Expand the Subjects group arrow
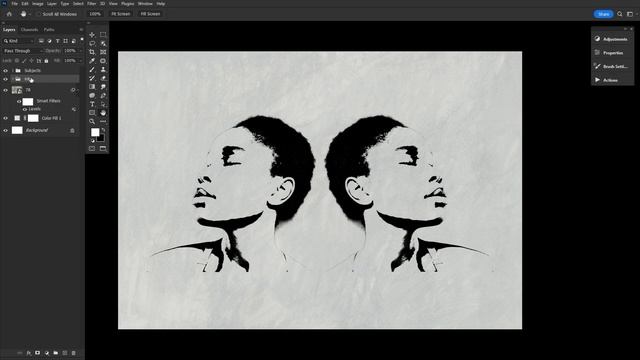The height and width of the screenshot is (360, 640). tap(13, 71)
